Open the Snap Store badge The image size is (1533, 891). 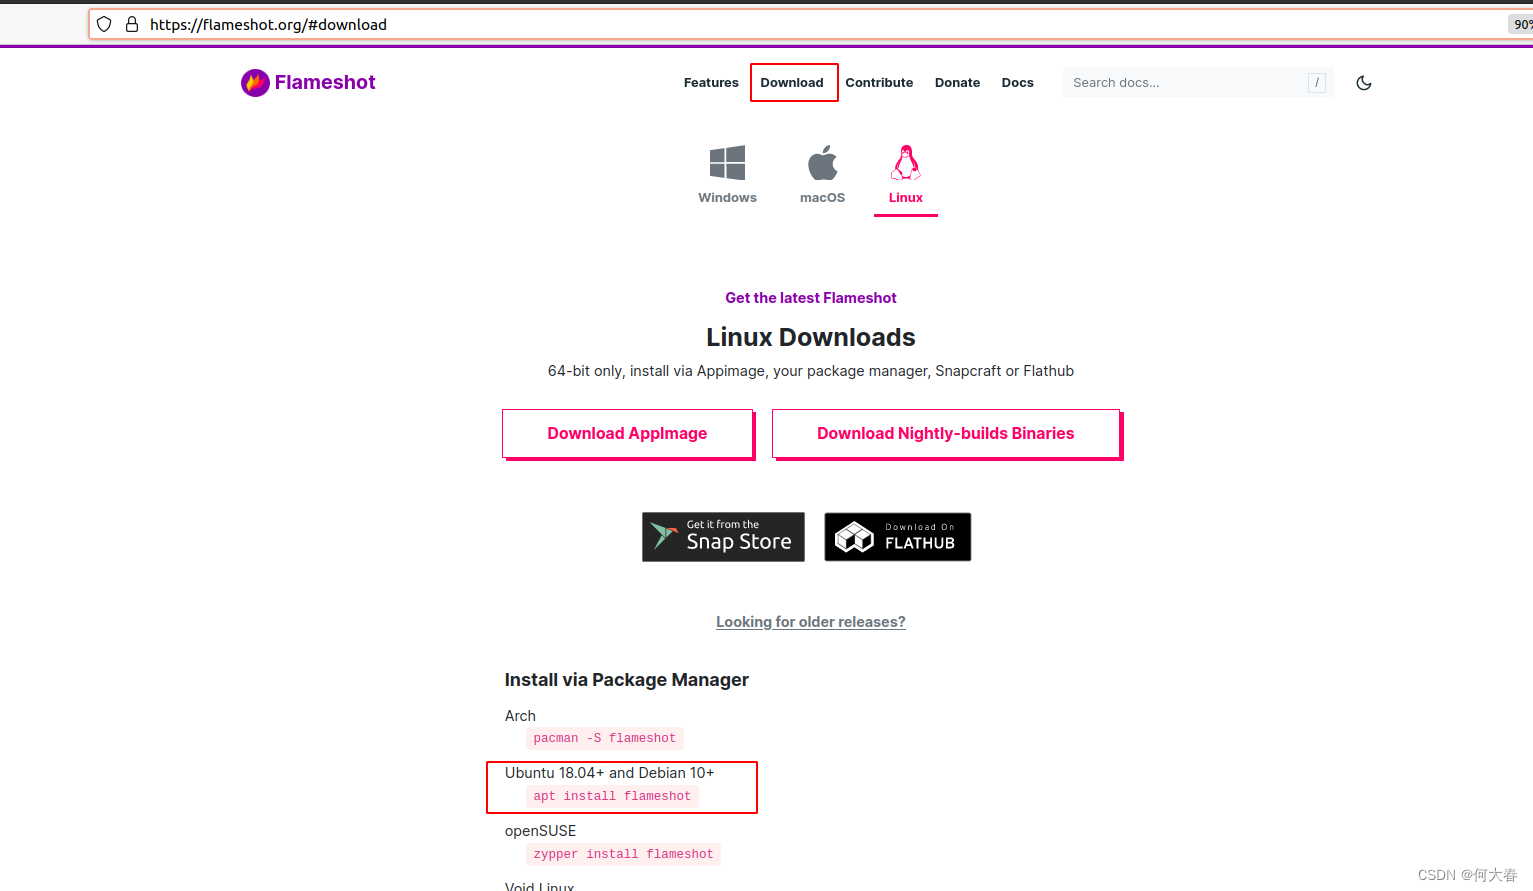pyautogui.click(x=723, y=537)
